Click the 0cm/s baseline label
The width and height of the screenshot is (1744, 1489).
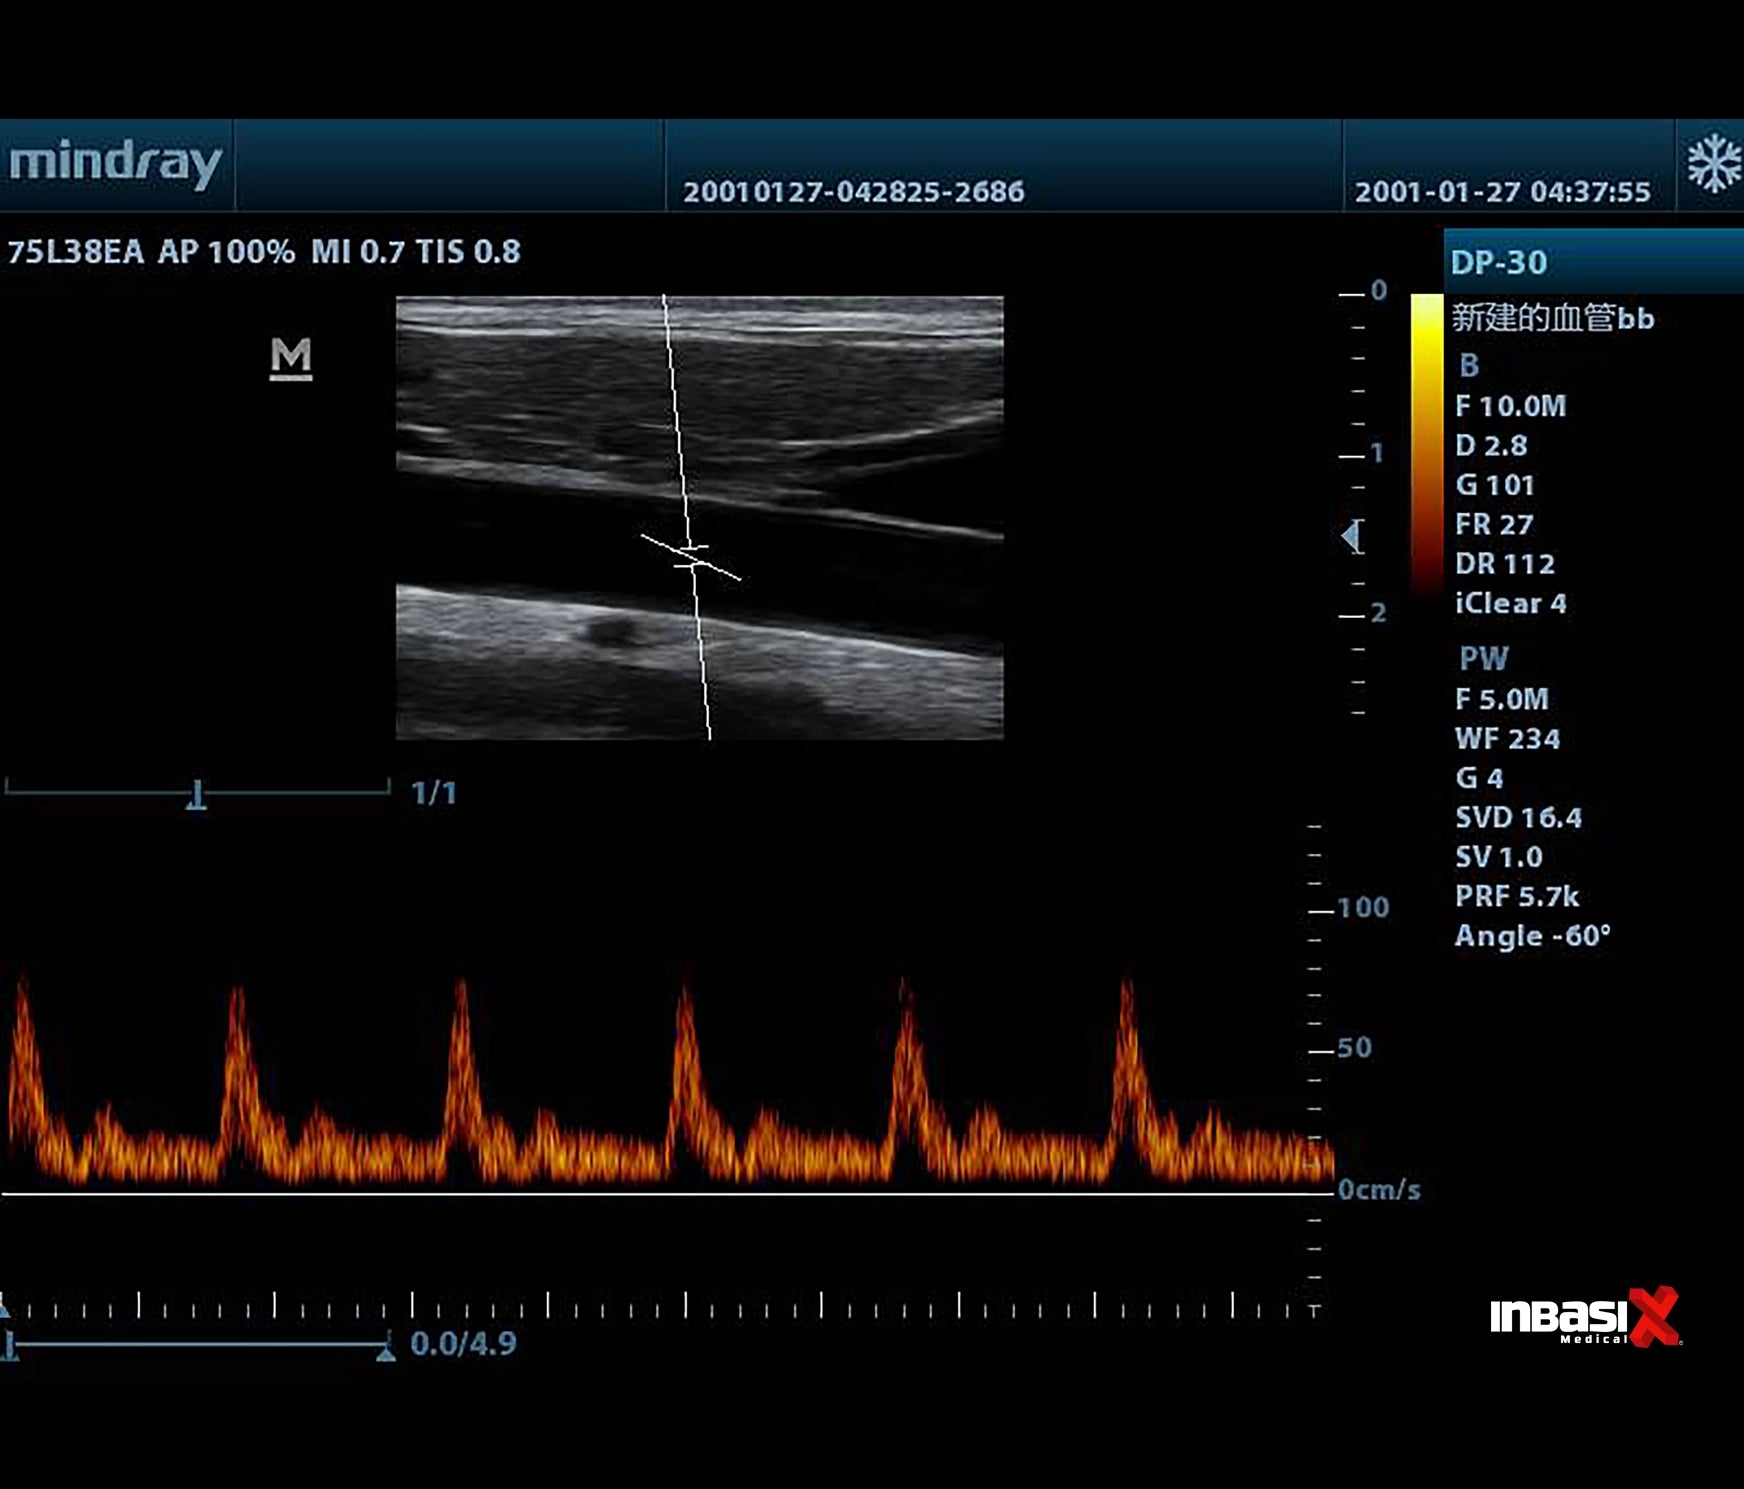tap(1379, 1190)
